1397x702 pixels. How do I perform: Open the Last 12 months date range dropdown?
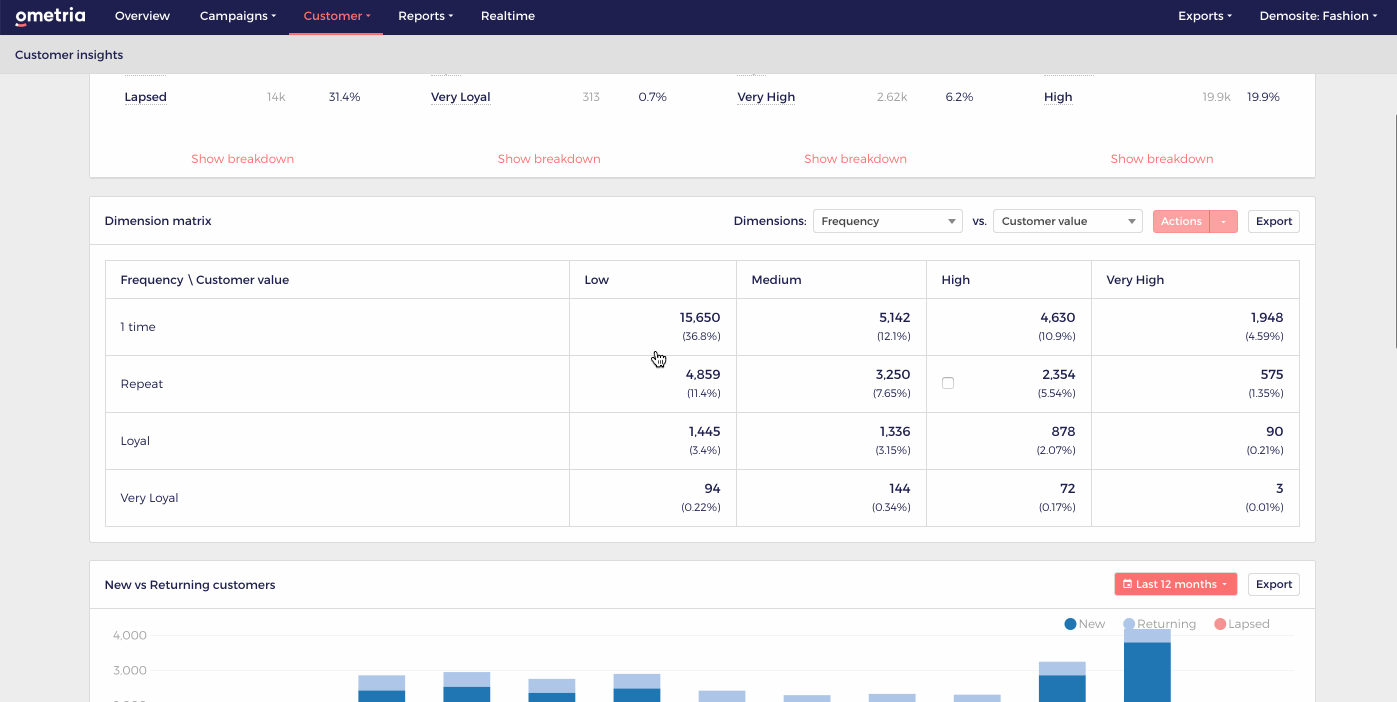coord(1176,584)
